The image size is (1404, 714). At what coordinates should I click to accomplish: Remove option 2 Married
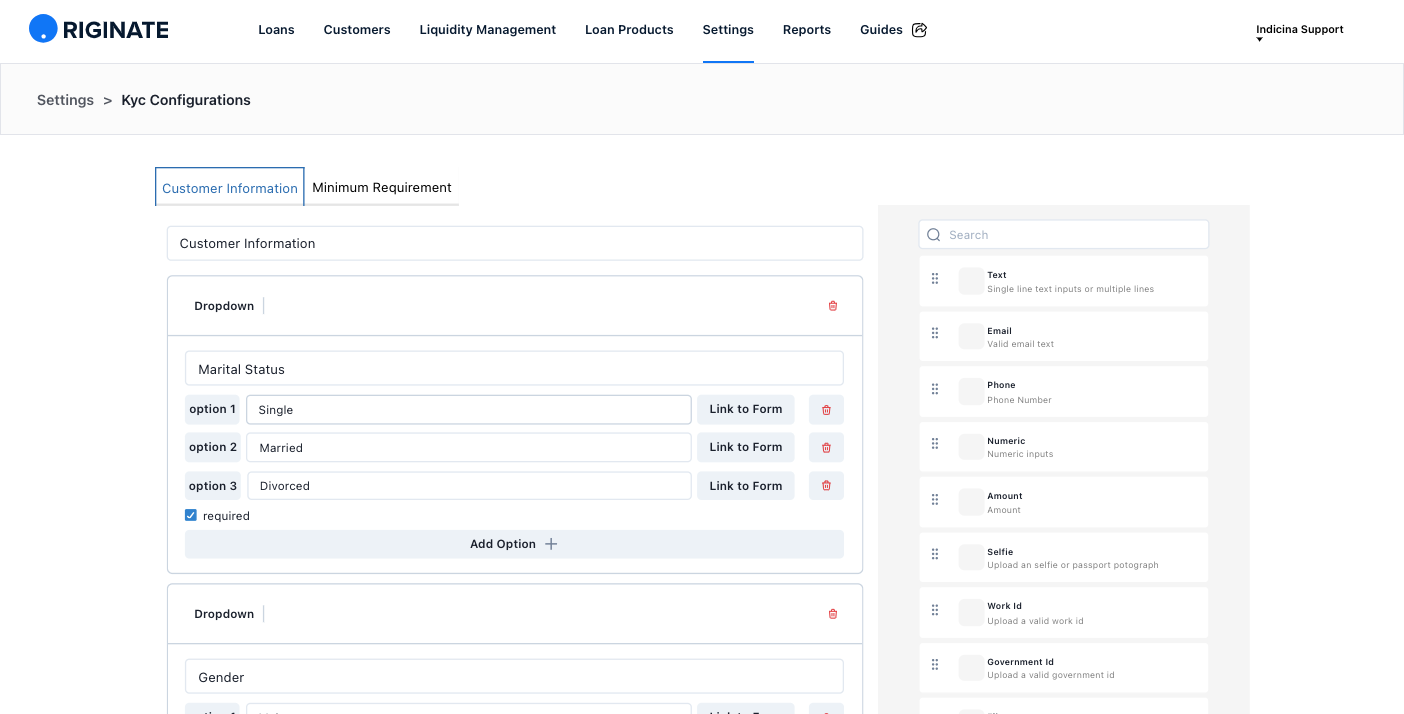pos(826,448)
